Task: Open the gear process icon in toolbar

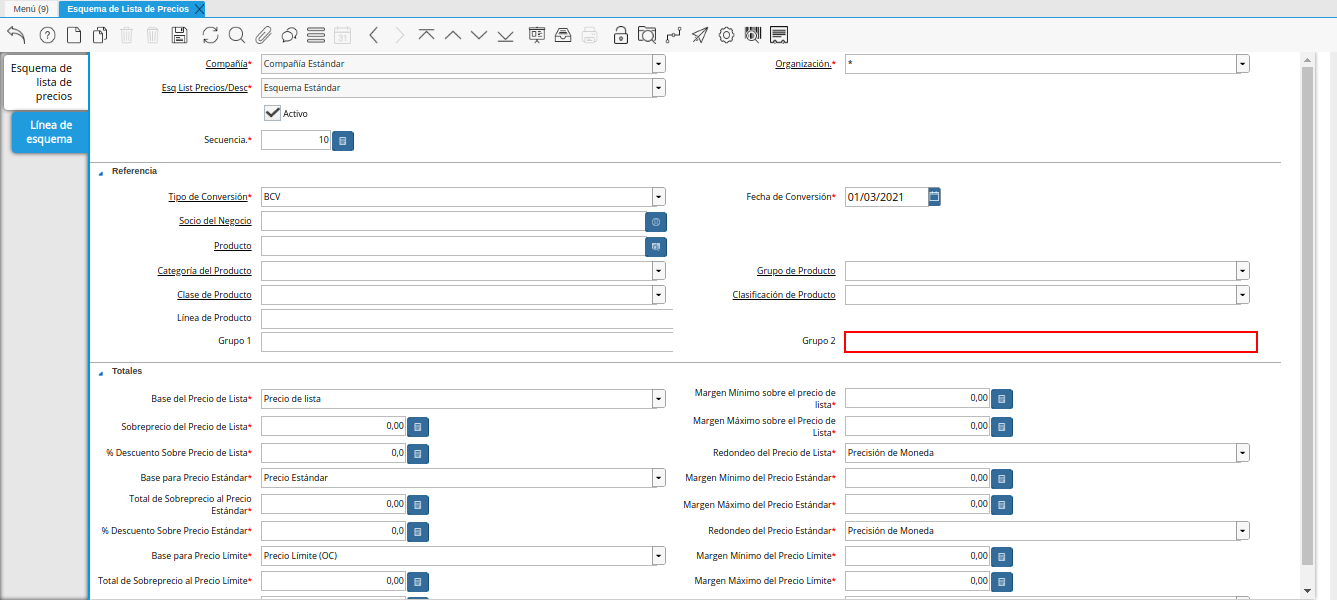Action: (726, 35)
